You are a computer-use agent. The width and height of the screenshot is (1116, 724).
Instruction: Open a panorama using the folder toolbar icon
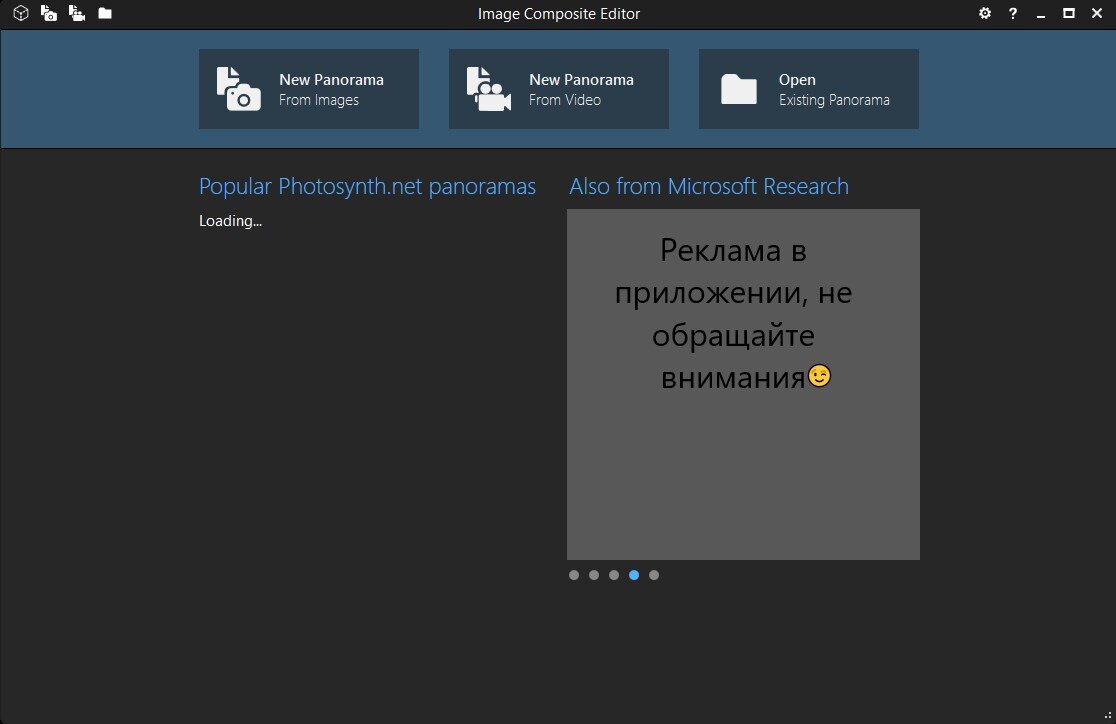103,14
